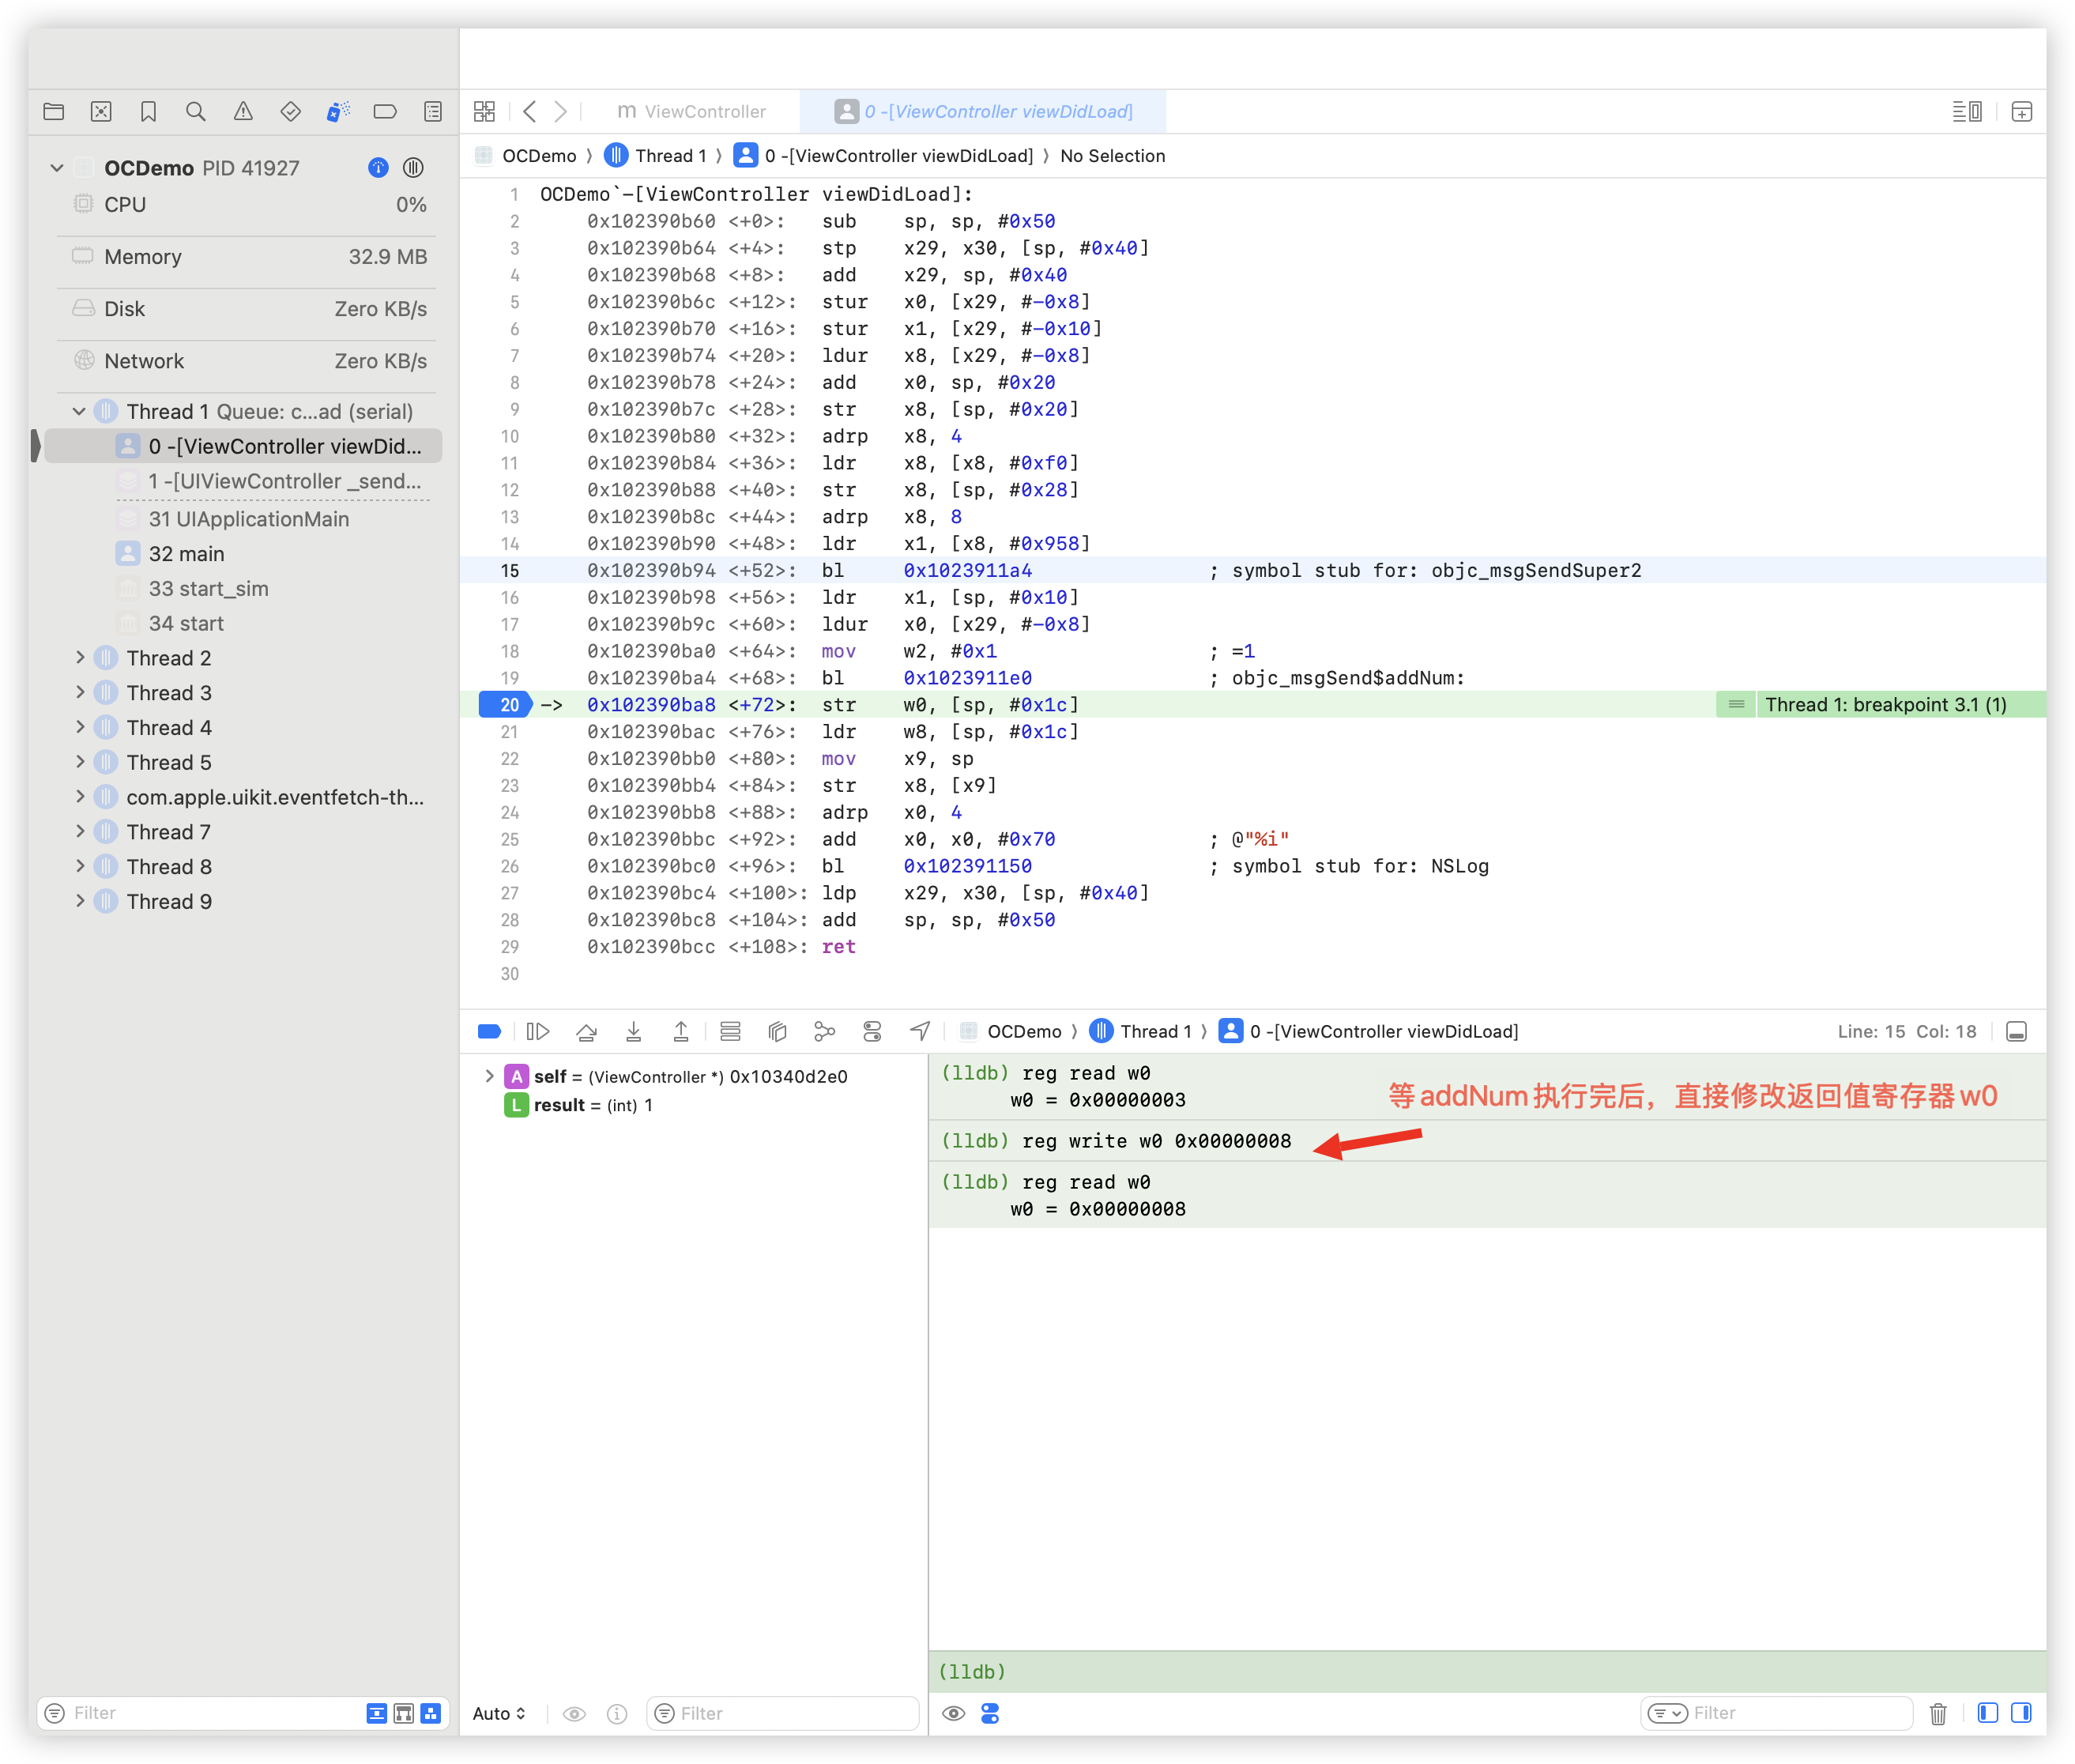
Task: Click the go back navigation arrow
Action: [x=530, y=112]
